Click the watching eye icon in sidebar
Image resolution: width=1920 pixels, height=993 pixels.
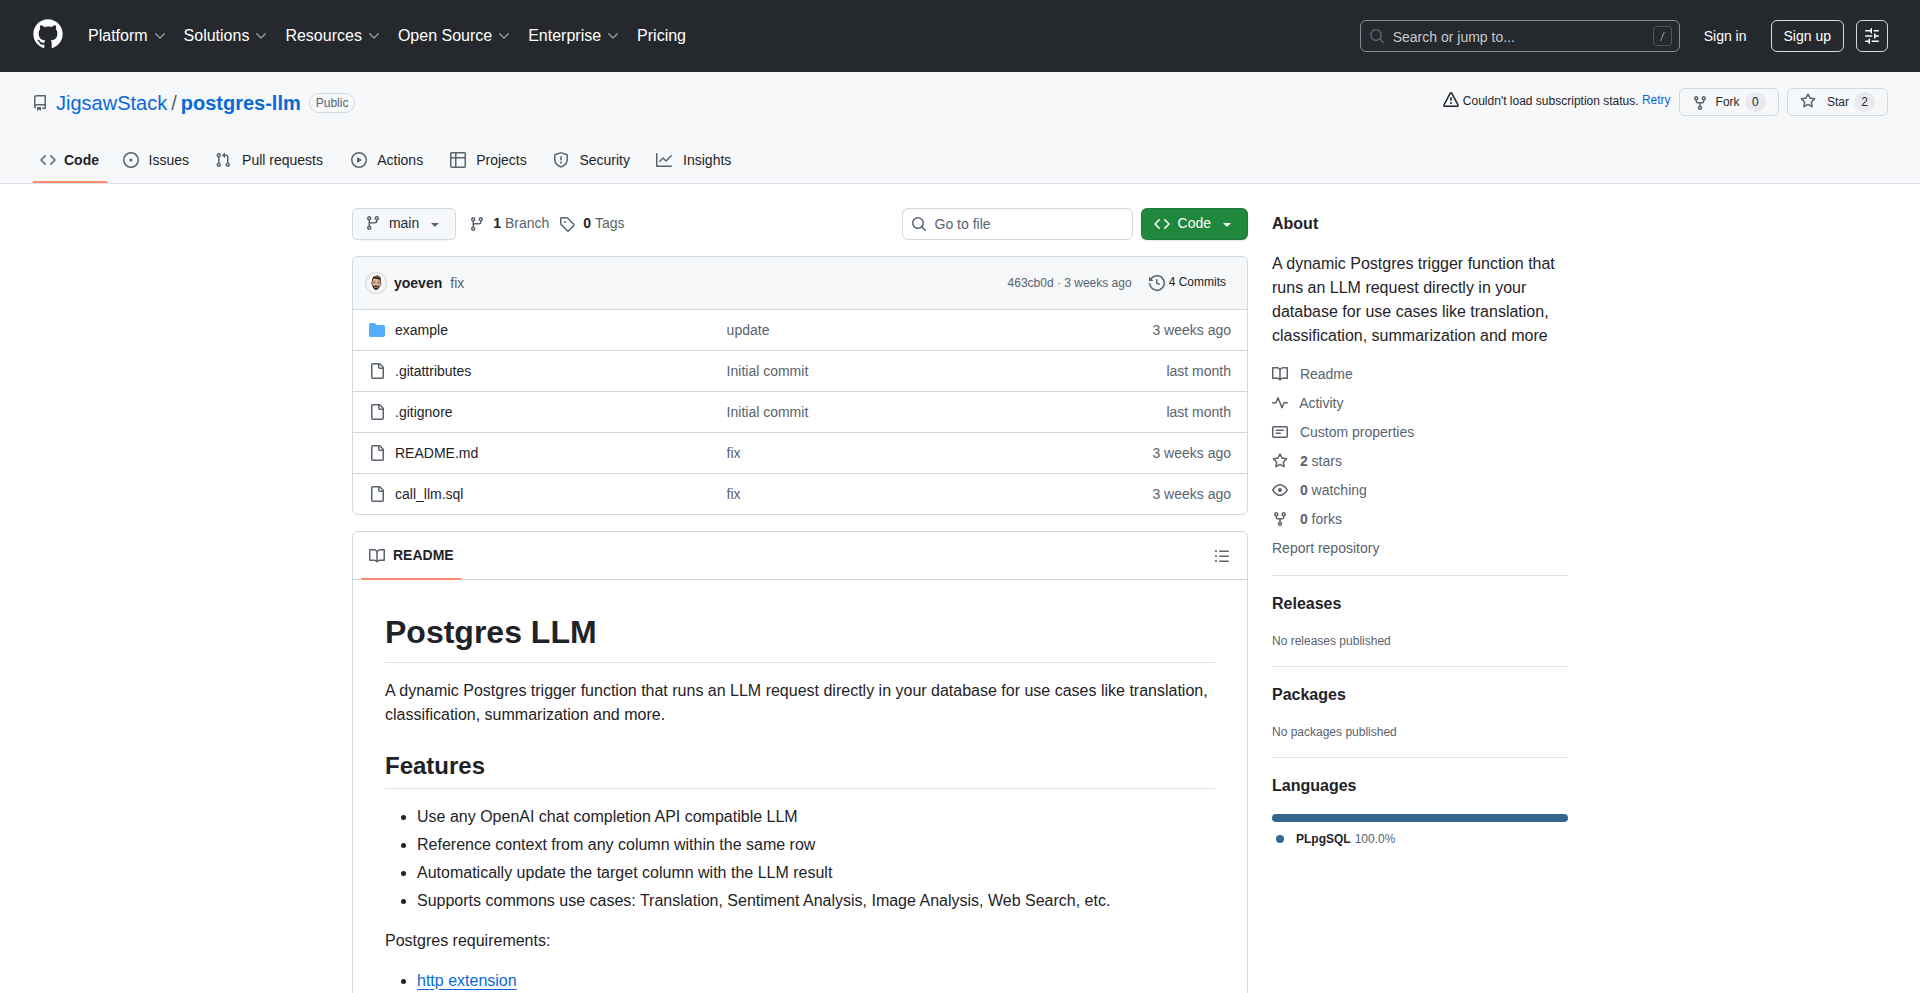(1280, 490)
